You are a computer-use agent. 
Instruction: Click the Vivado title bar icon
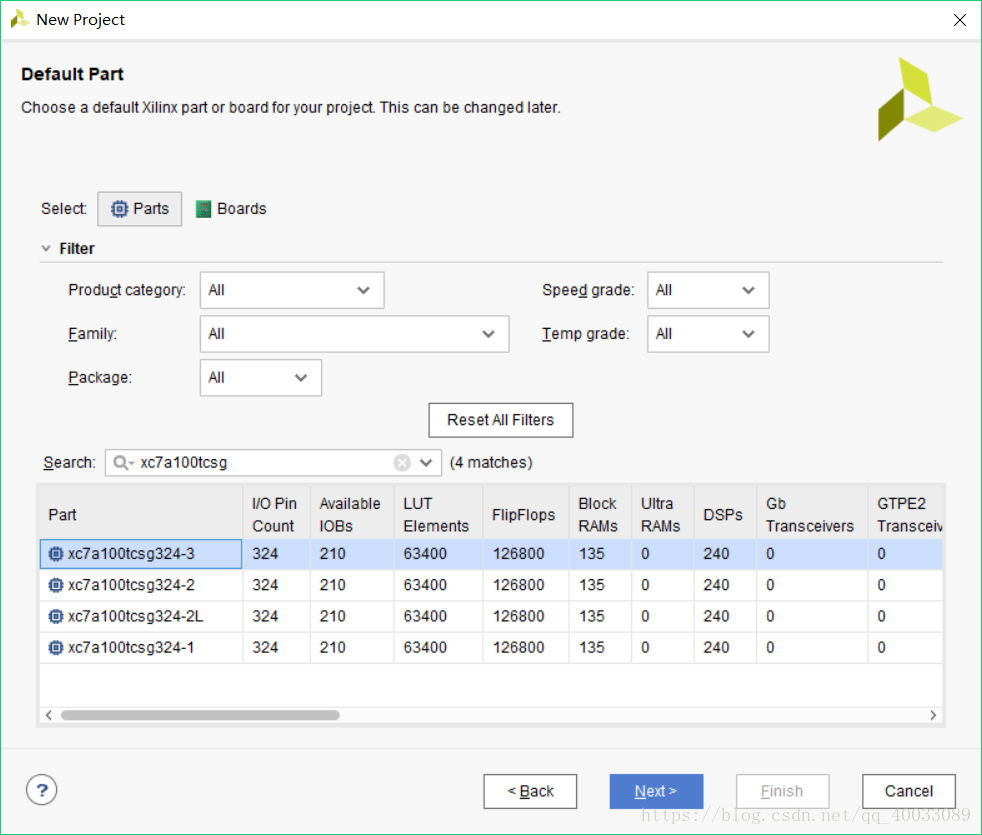click(x=20, y=19)
